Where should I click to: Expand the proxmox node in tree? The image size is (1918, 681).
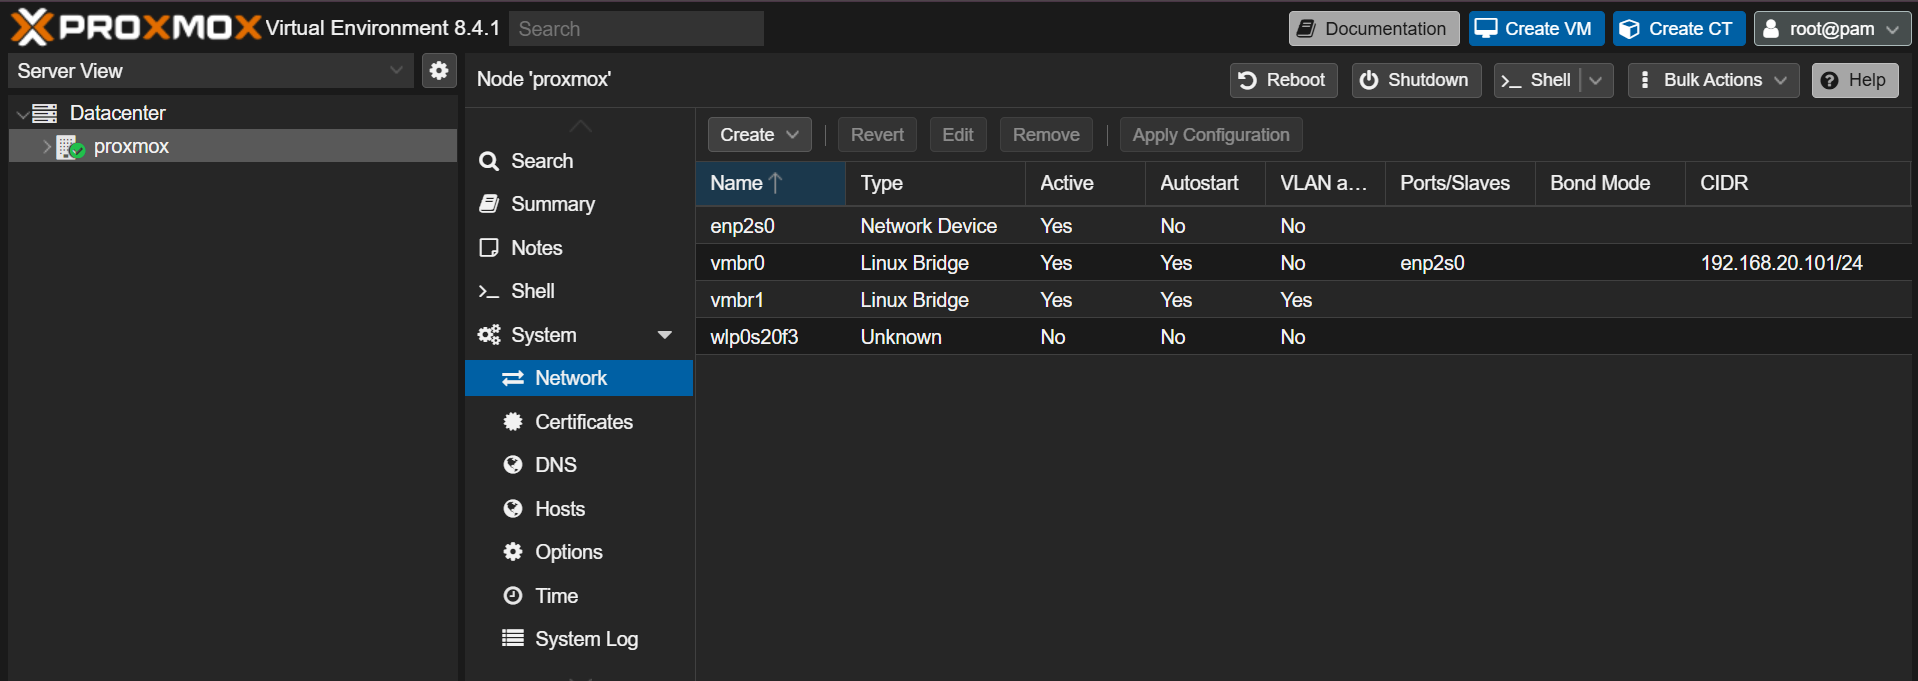[x=46, y=147]
